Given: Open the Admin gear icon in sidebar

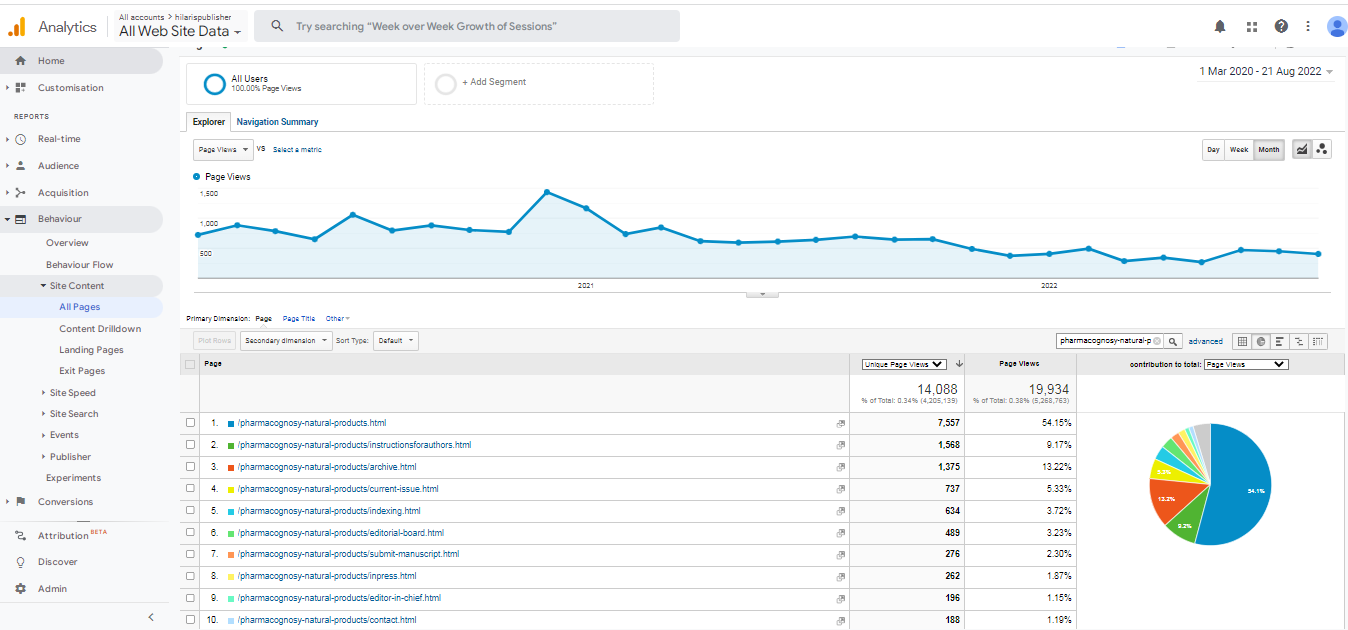Looking at the screenshot, I should [x=20, y=589].
